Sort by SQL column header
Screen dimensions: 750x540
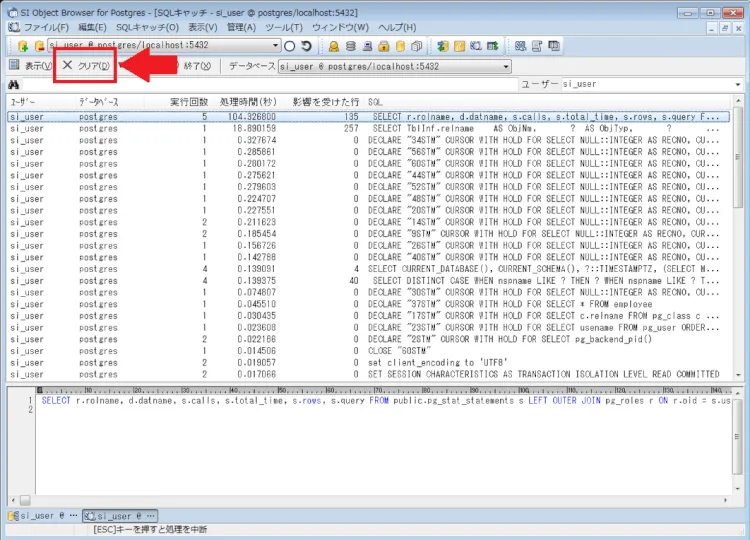tap(545, 102)
